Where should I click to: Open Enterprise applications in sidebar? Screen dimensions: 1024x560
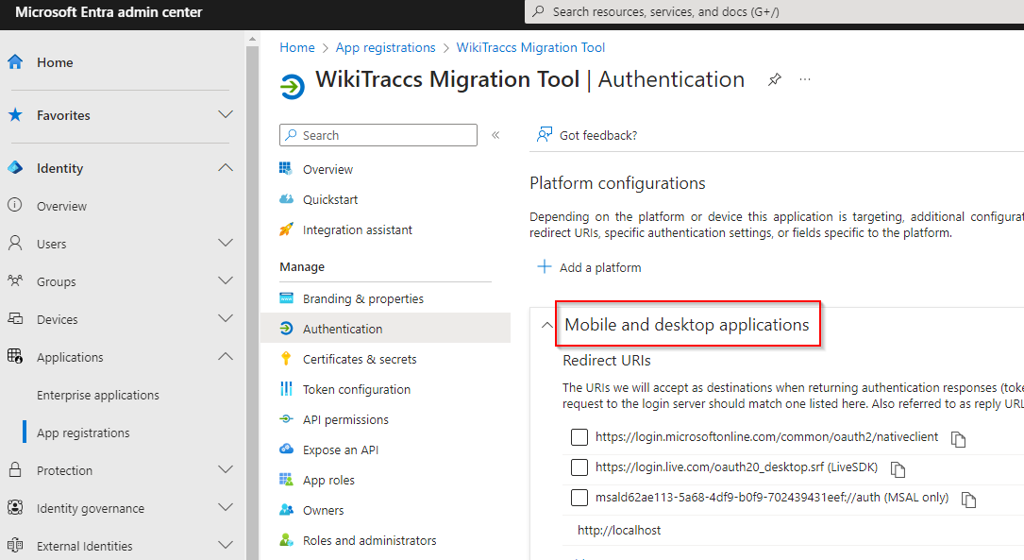pos(98,395)
